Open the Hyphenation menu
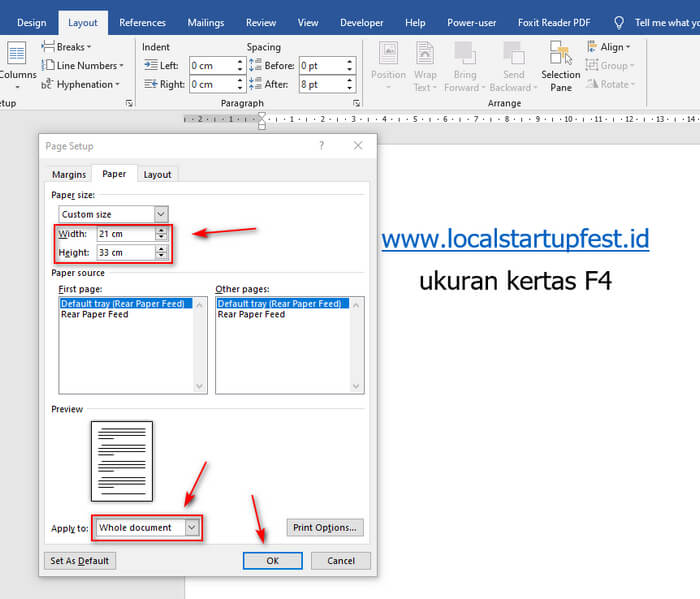 (x=81, y=84)
